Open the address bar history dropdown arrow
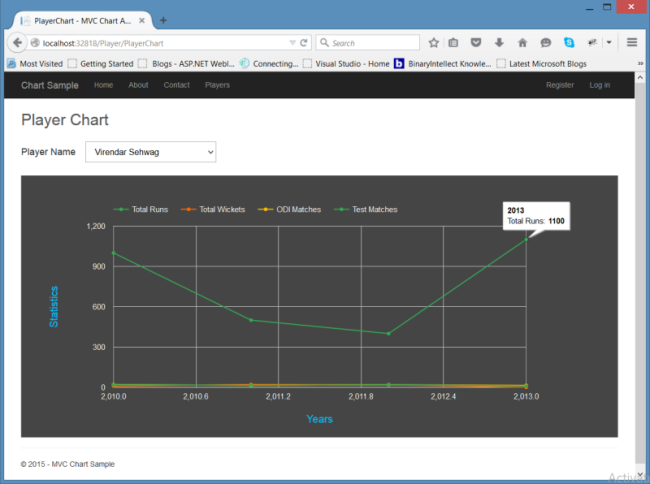Viewport: 650px width, 484px height. pos(292,43)
